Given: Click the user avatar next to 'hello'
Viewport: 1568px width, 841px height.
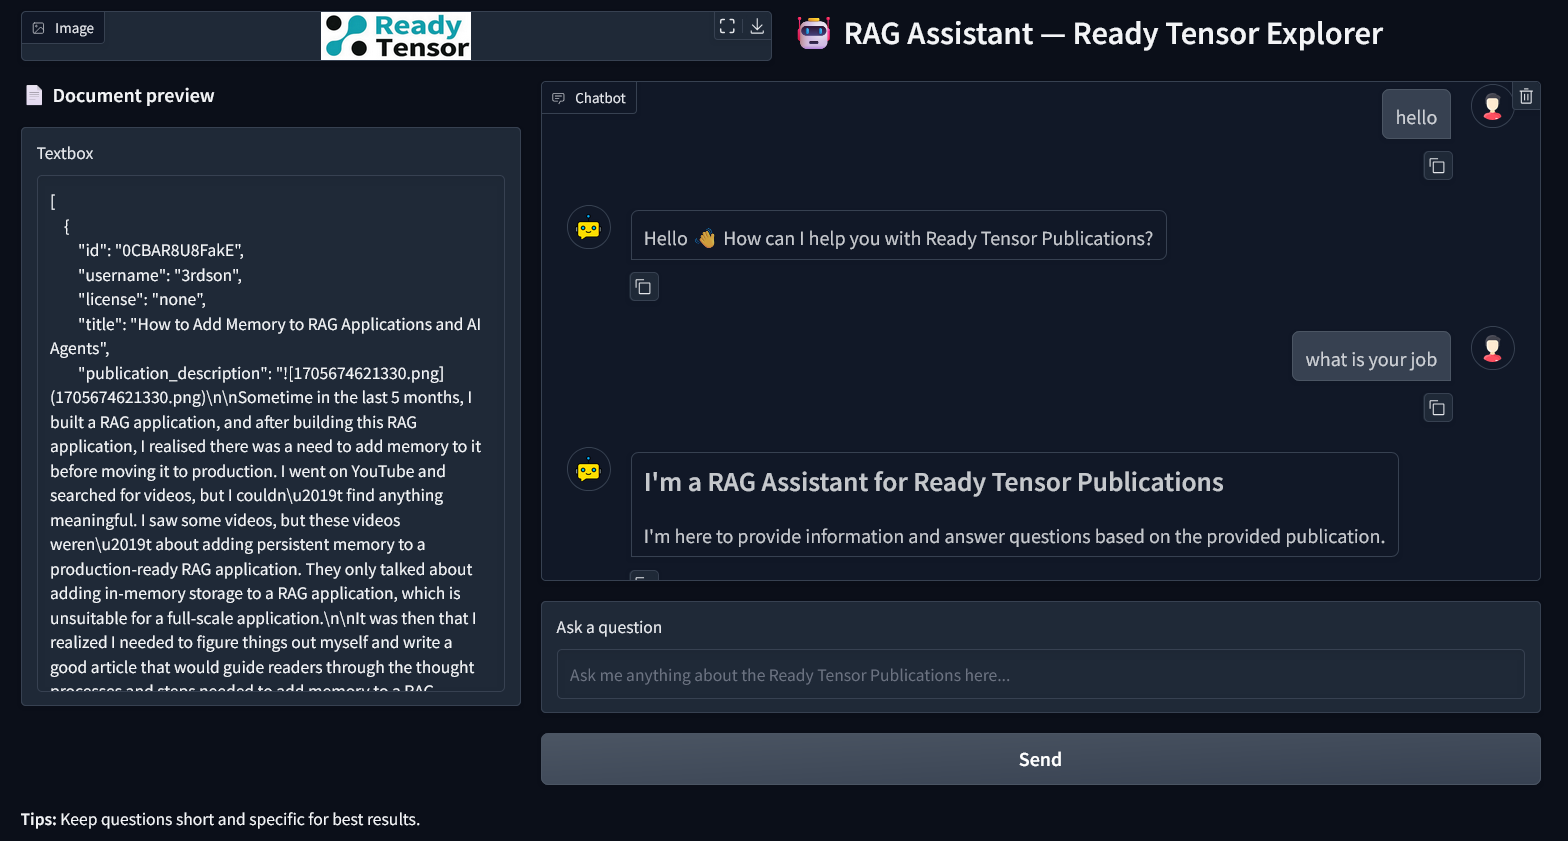Looking at the screenshot, I should 1492,106.
